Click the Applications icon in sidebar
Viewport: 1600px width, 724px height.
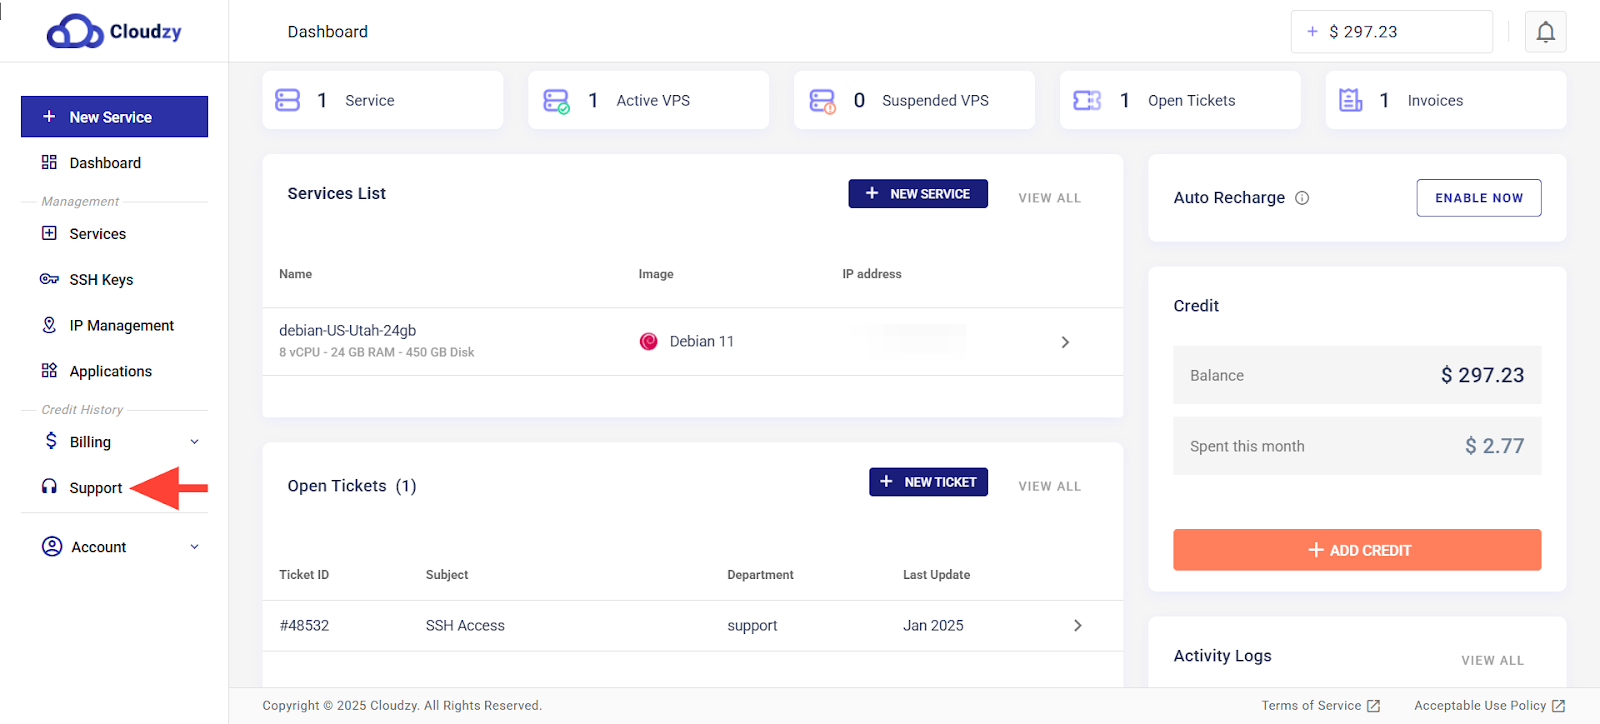(49, 370)
